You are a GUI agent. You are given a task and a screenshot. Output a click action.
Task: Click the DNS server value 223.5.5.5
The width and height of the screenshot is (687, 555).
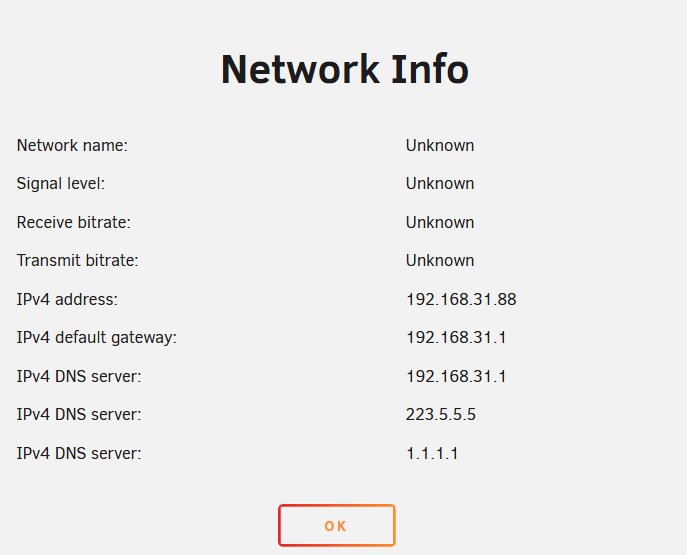point(441,414)
